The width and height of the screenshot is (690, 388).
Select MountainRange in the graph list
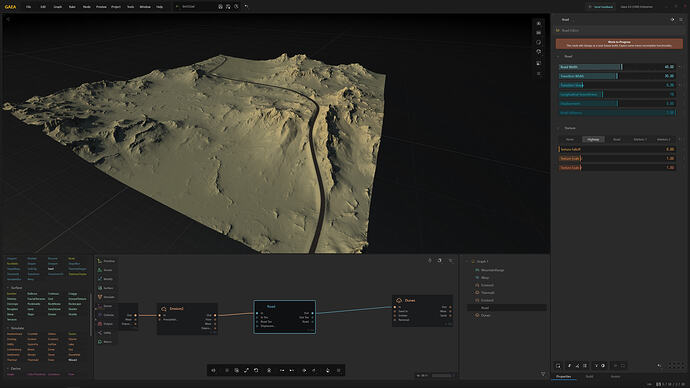492,270
